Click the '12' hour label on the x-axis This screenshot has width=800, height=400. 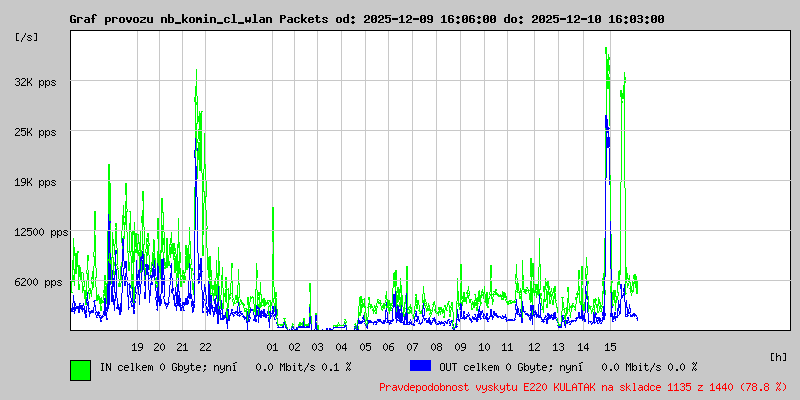[x=534, y=347]
